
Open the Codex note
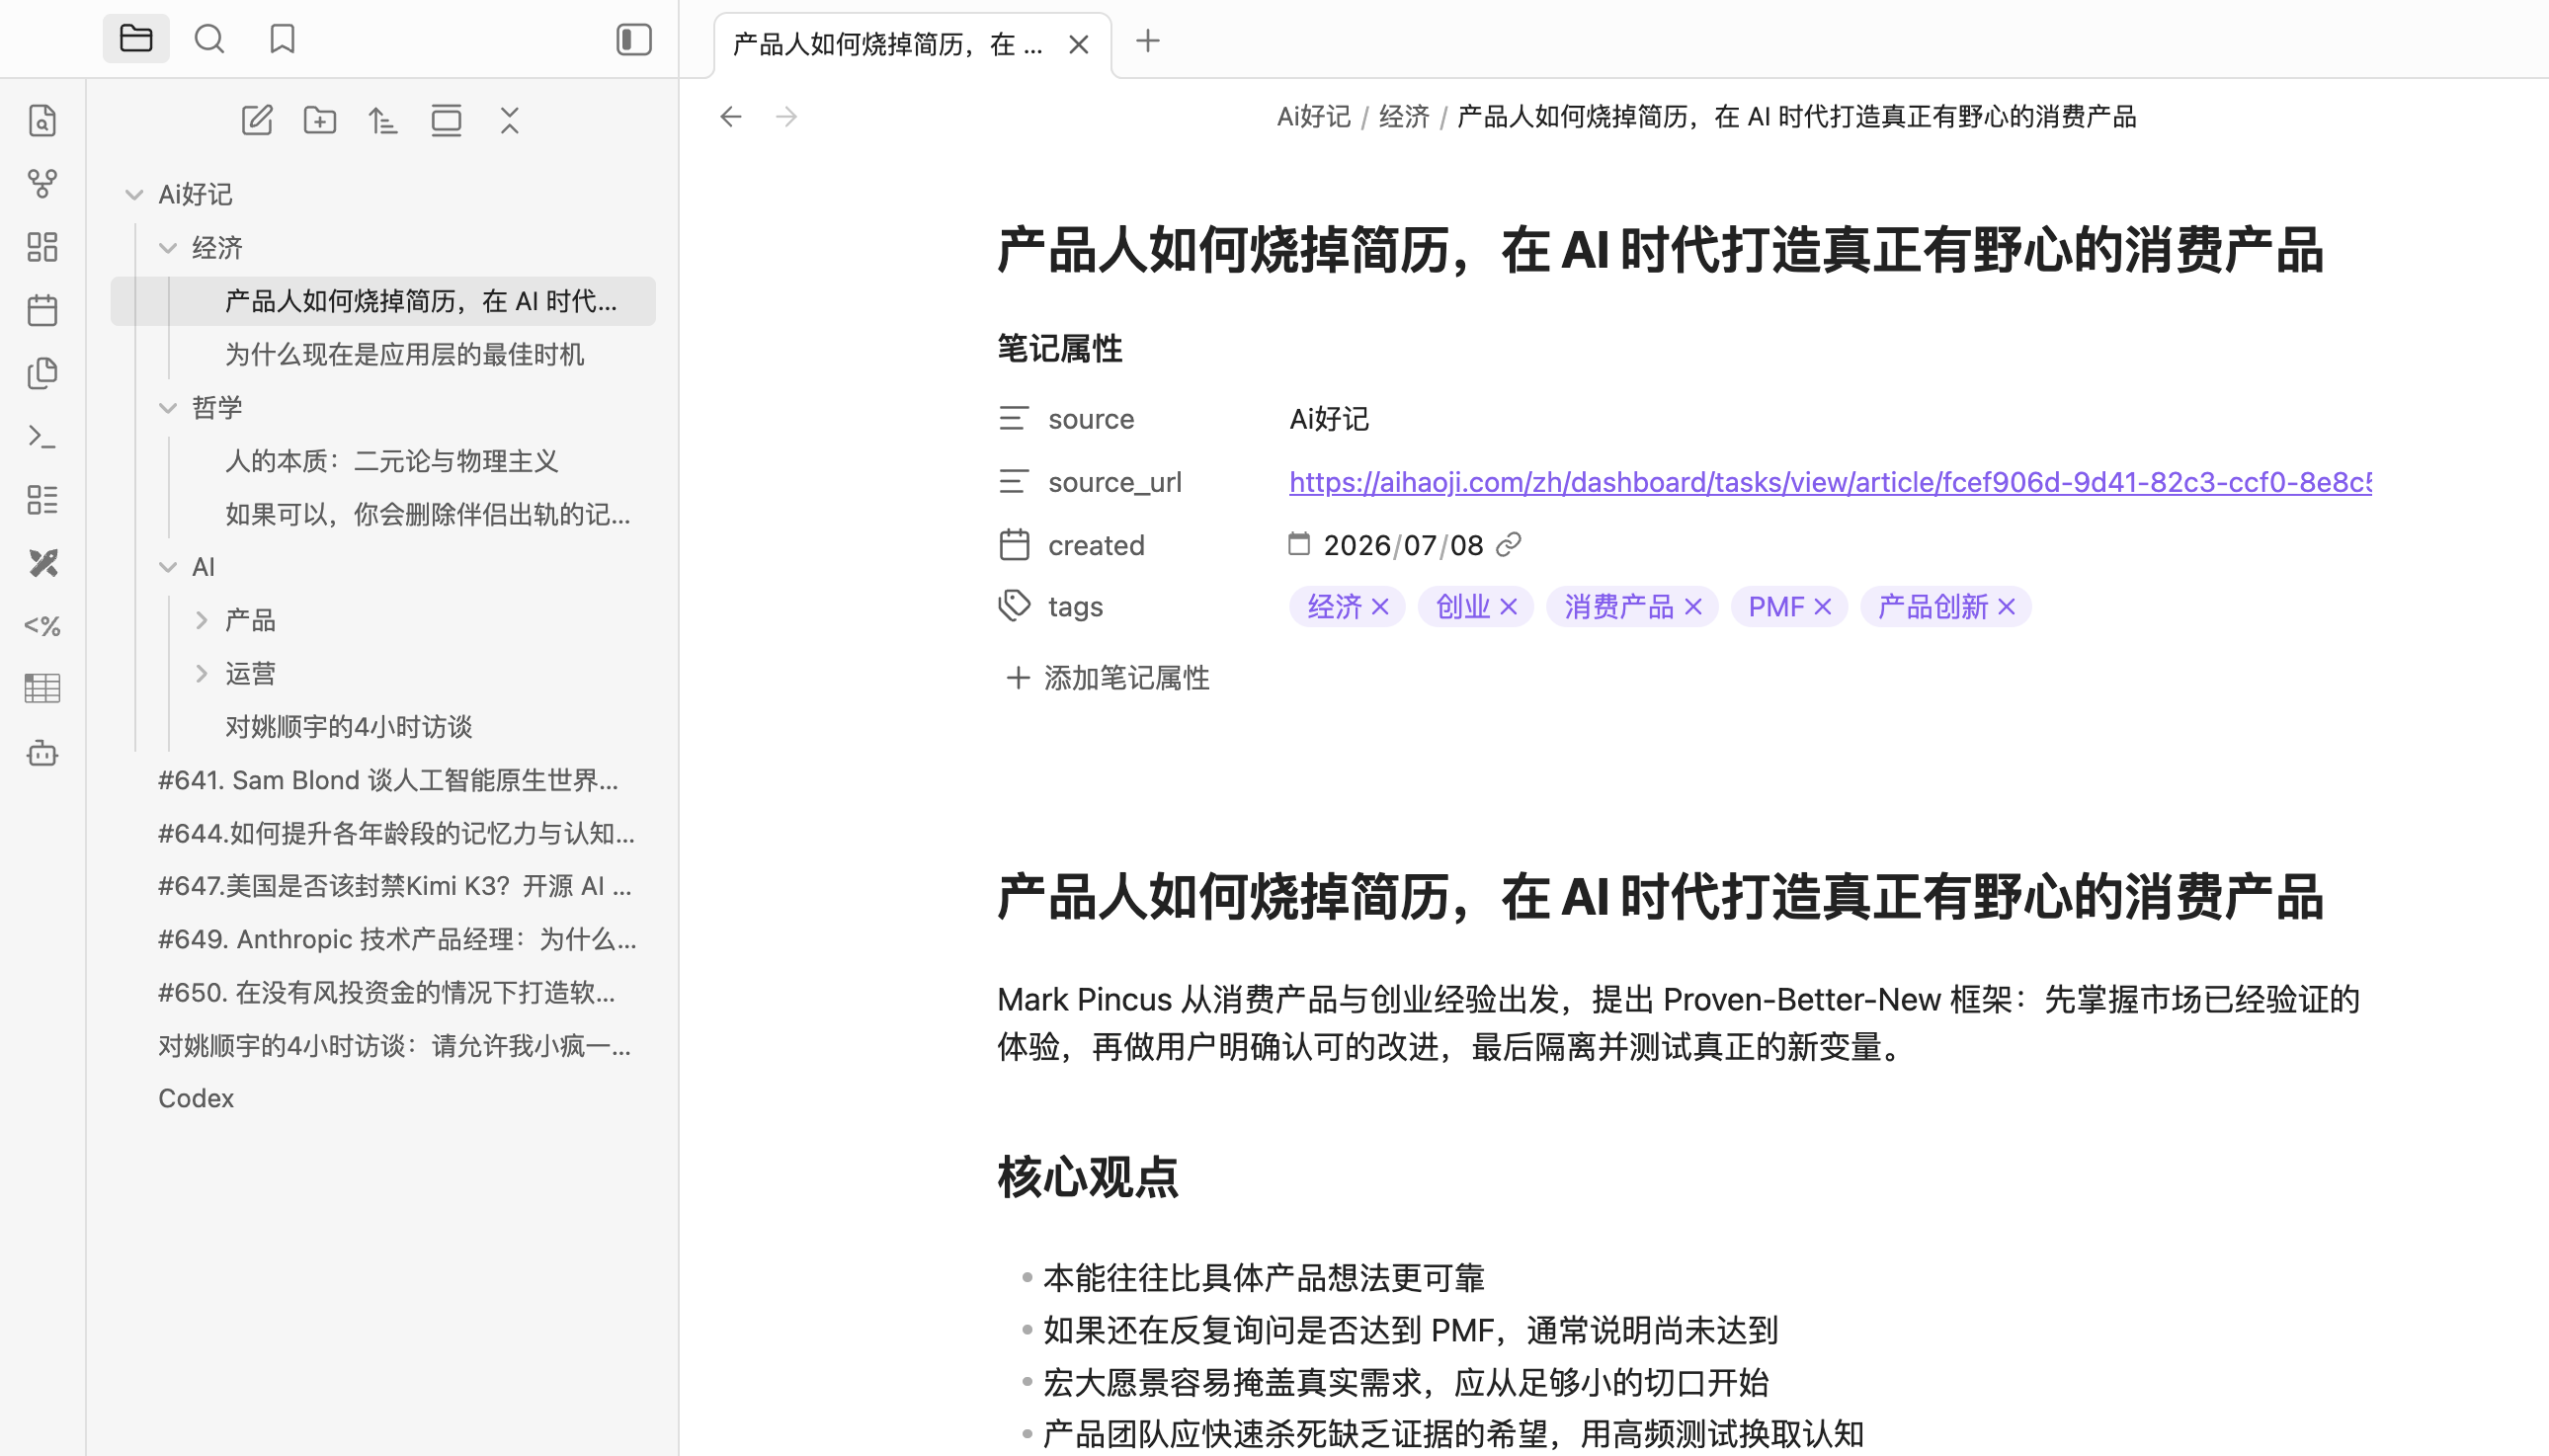click(196, 1098)
